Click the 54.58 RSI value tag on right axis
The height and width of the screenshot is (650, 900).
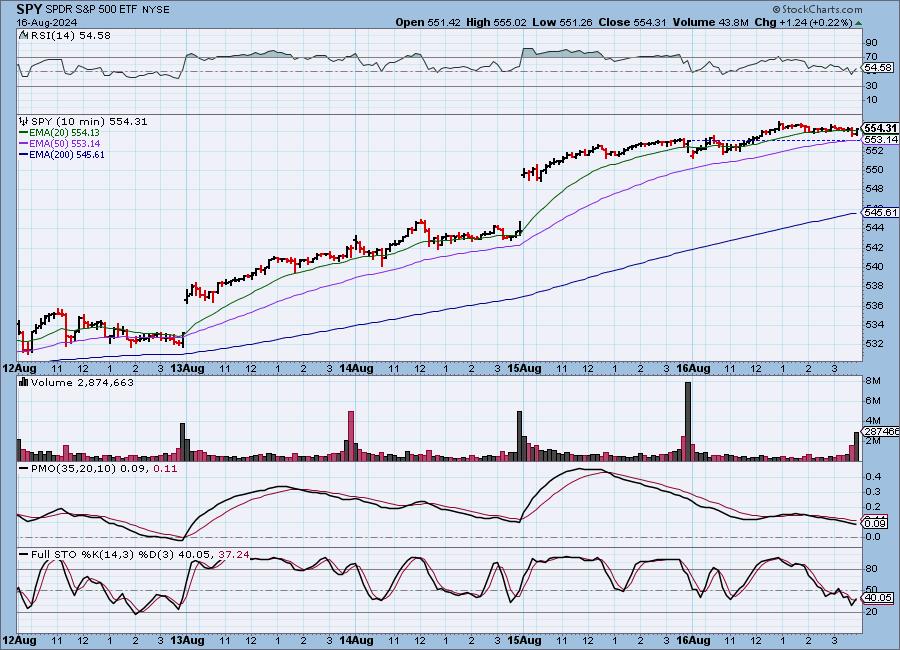(x=879, y=68)
